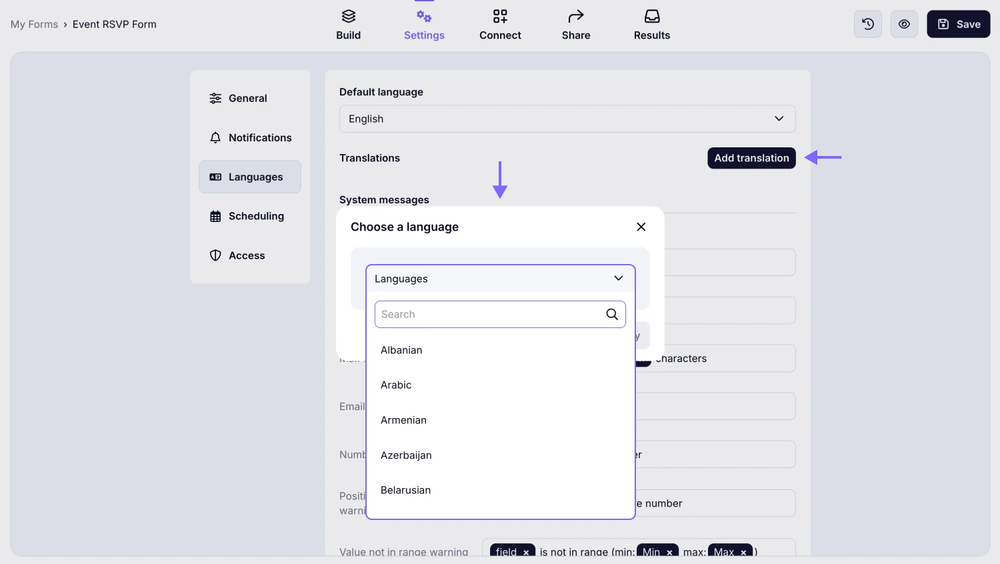Click the language Search field
The image size is (1000, 564).
(490, 314)
